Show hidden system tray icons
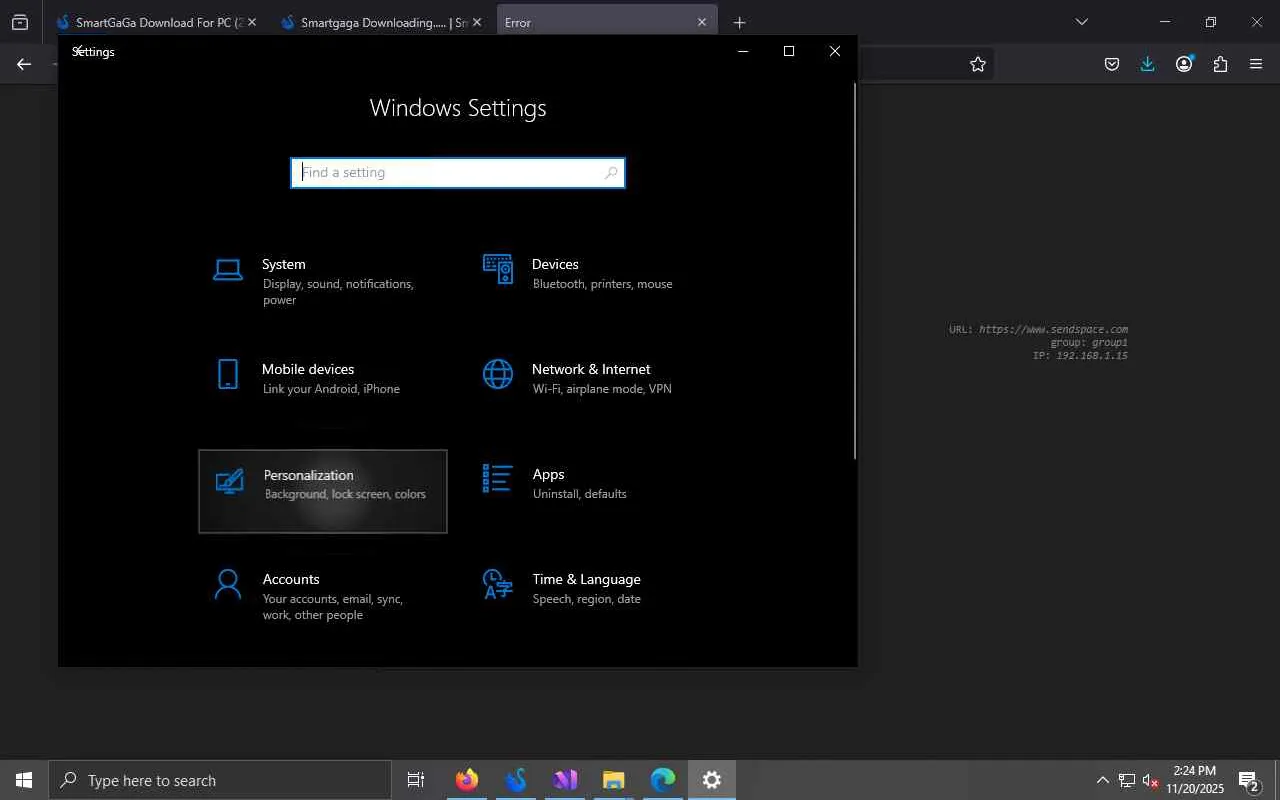 1102,780
